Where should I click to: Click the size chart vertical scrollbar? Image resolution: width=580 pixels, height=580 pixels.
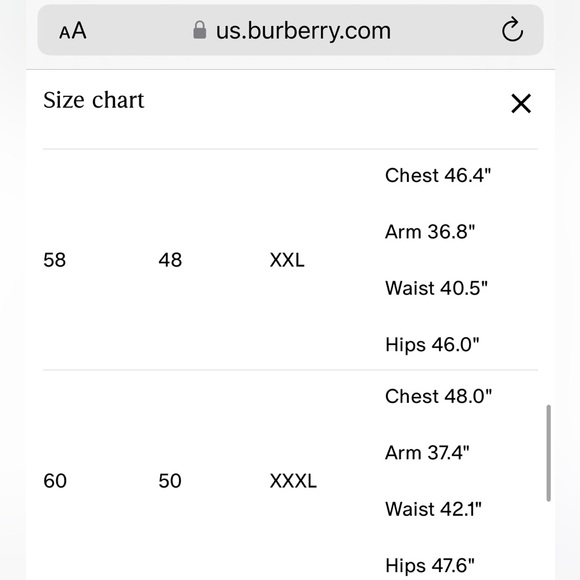[548, 453]
